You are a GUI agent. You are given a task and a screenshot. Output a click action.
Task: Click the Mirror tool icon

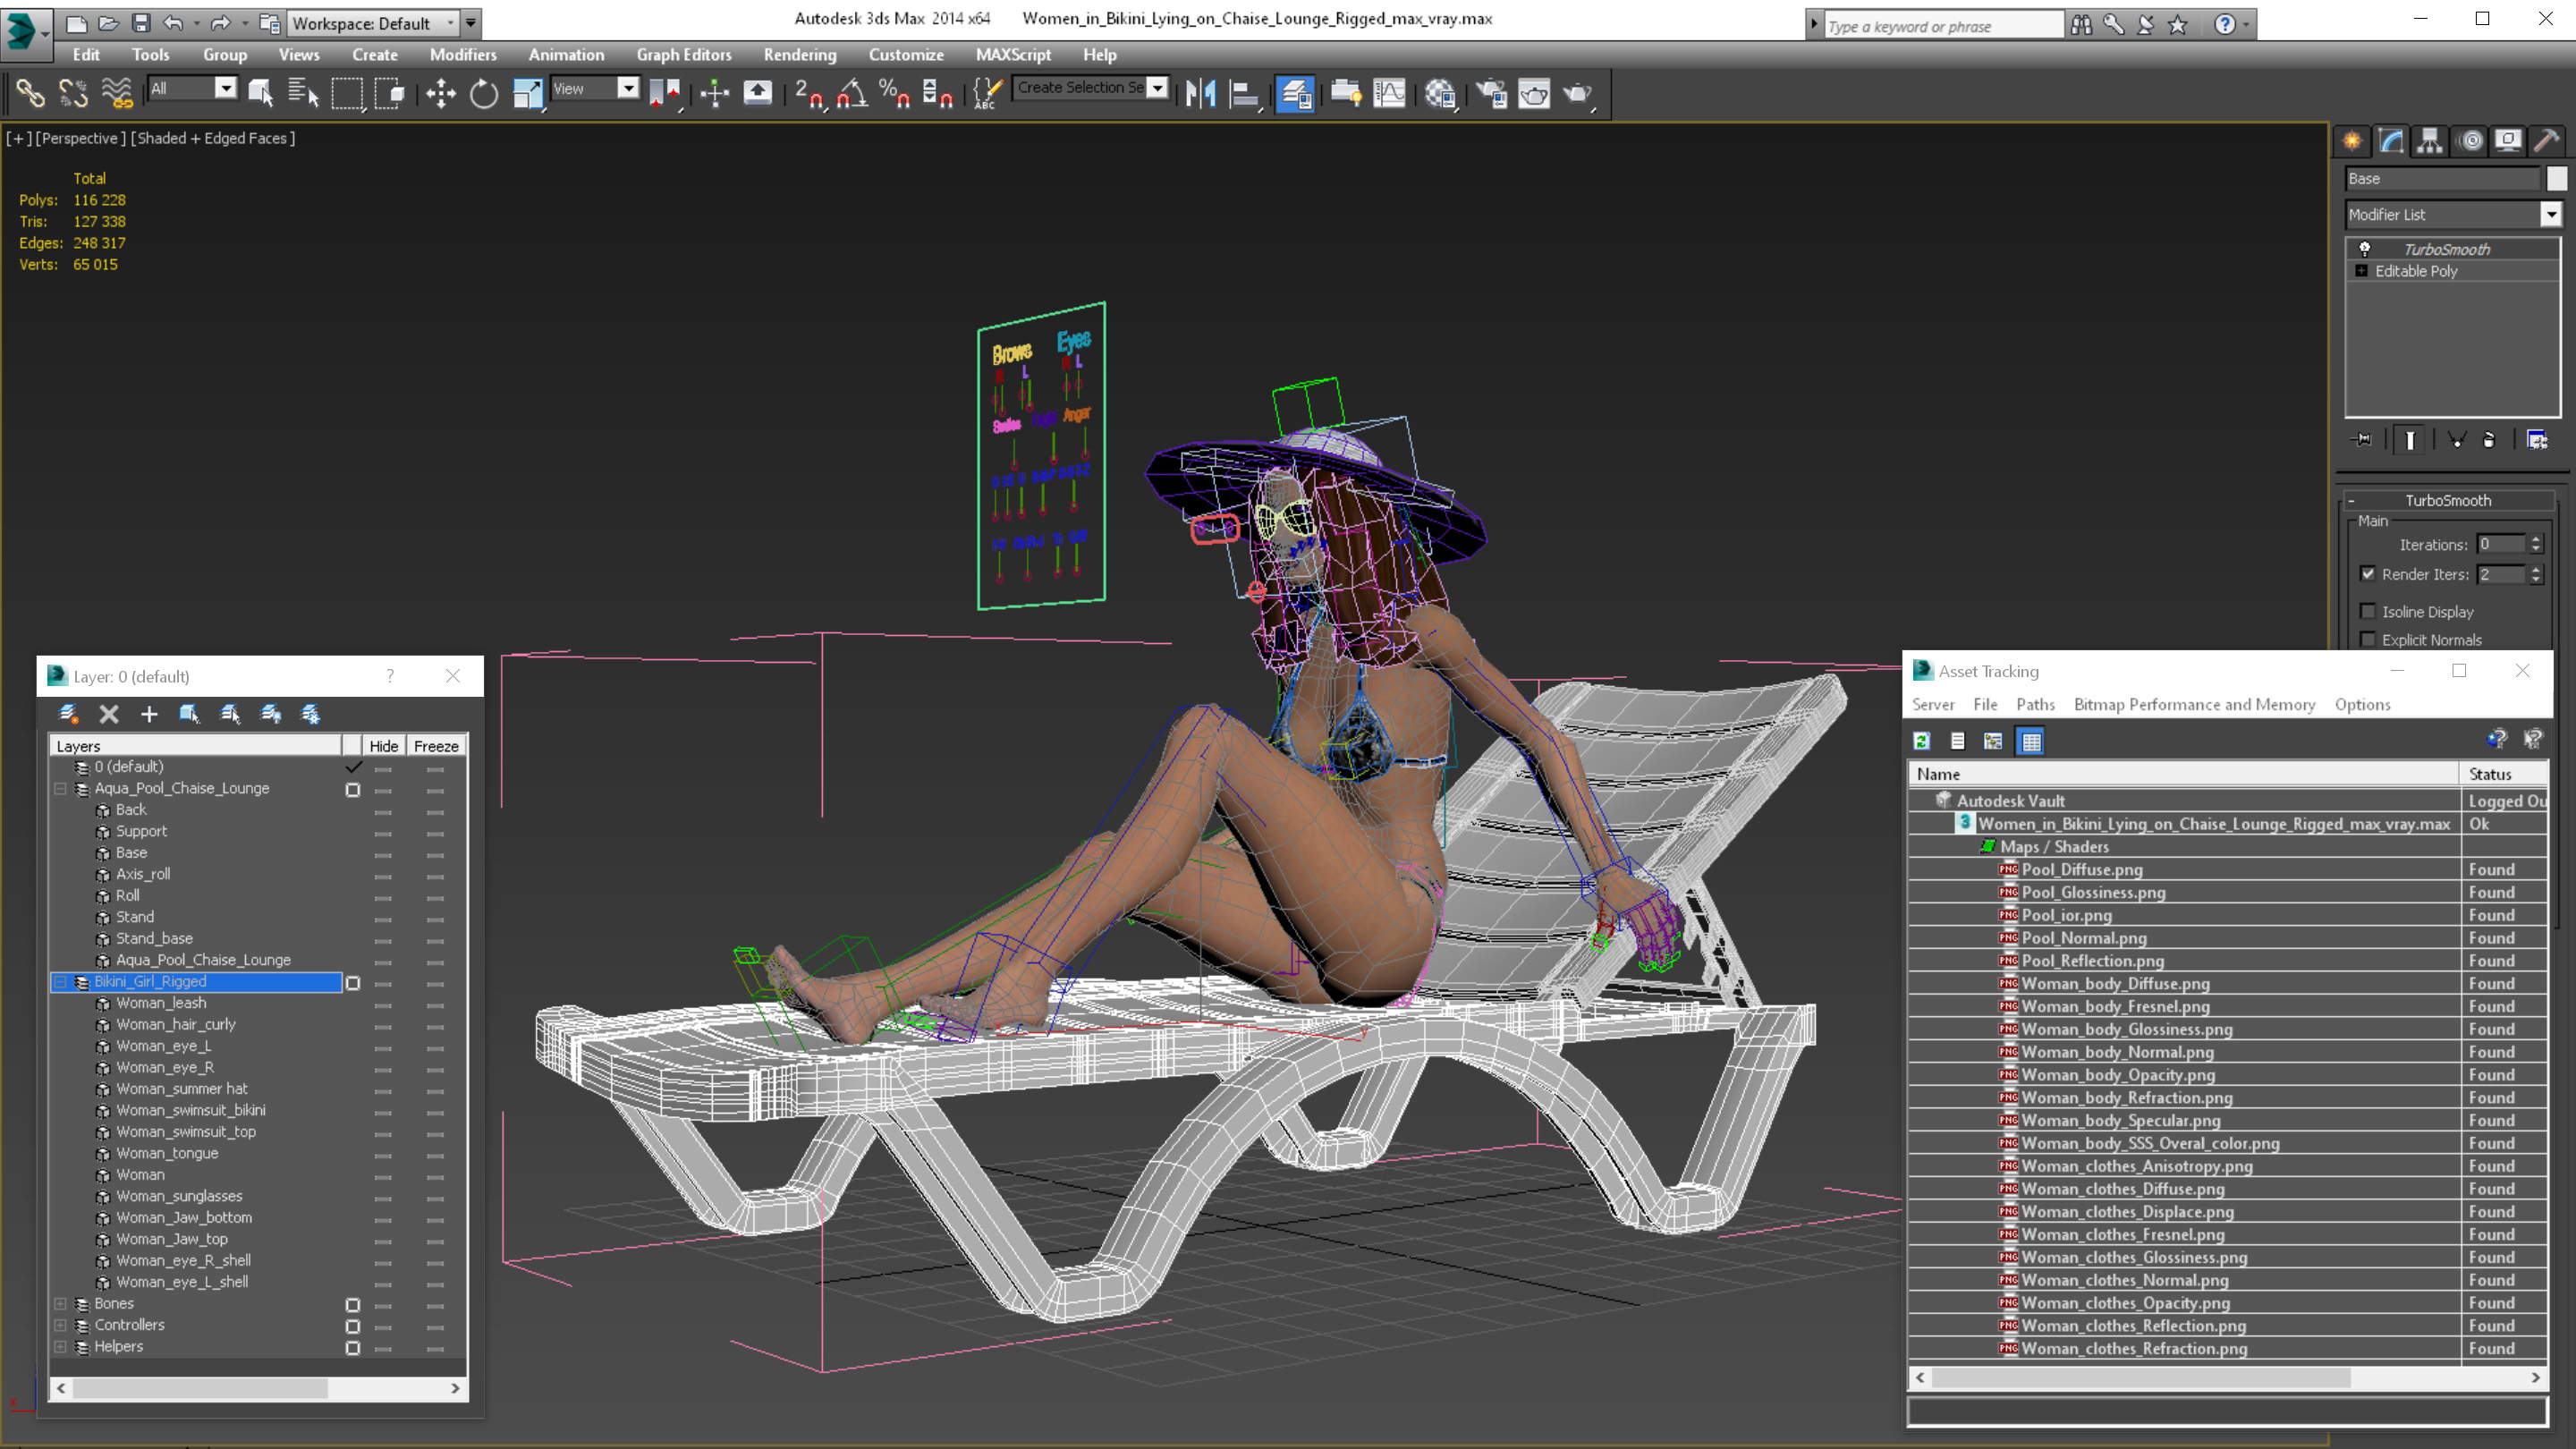tap(1200, 93)
